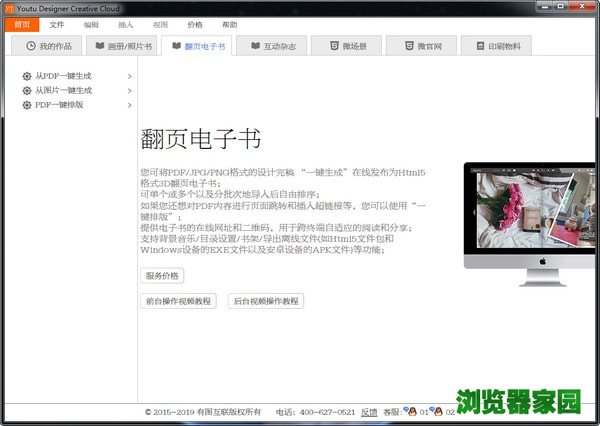Open the 帮助 menu
The width and height of the screenshot is (600, 426).
click(x=229, y=23)
